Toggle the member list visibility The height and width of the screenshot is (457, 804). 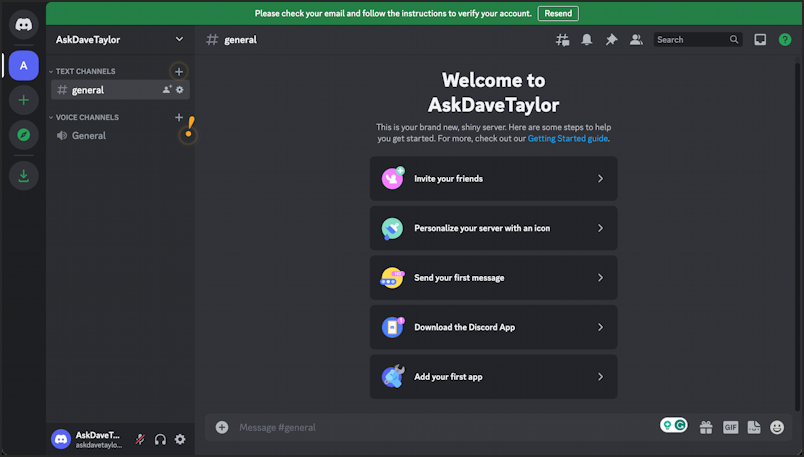[636, 39]
